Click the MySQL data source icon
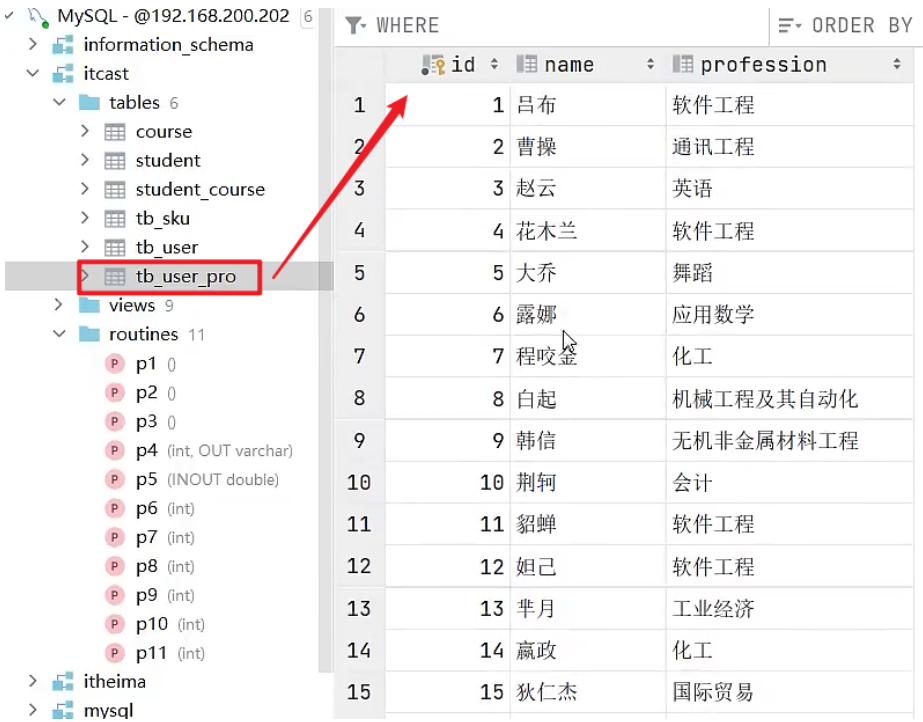 click(x=38, y=17)
